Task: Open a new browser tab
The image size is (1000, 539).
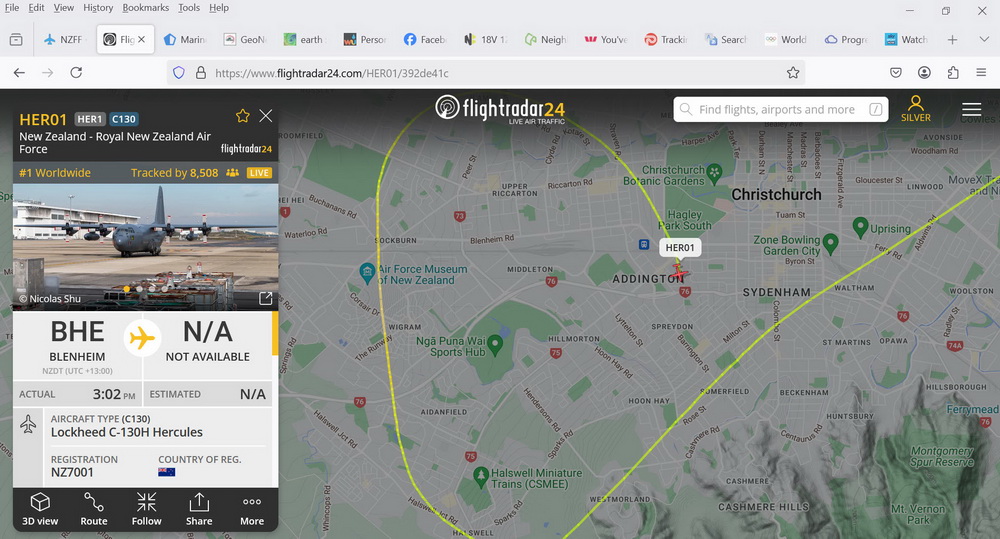Action: coord(952,40)
